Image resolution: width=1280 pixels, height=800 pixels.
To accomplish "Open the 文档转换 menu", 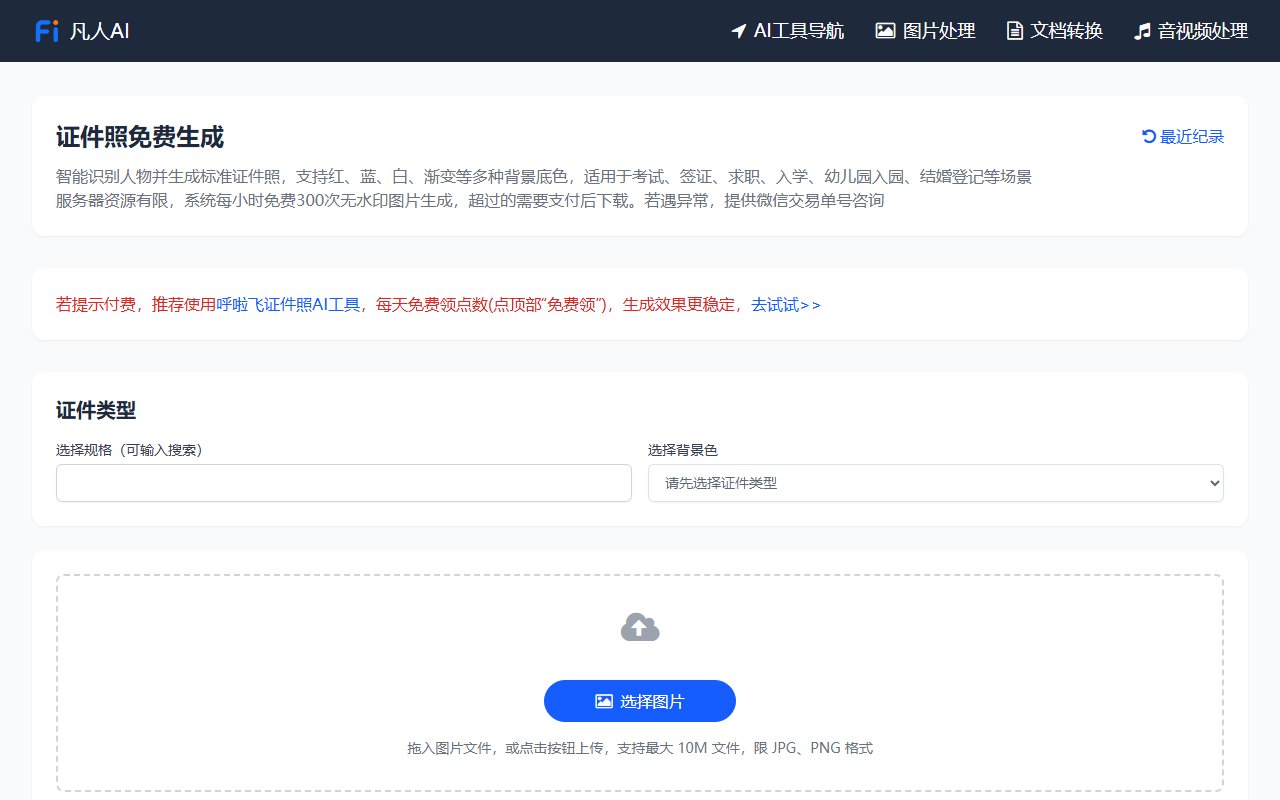I will click(x=1055, y=31).
